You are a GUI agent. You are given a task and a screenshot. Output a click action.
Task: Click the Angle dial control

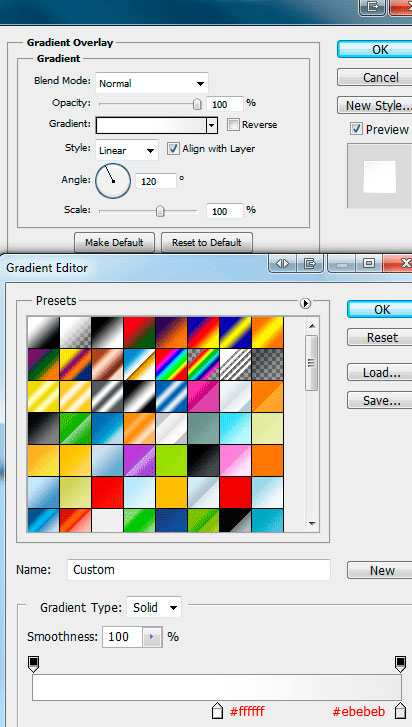[x=113, y=181]
